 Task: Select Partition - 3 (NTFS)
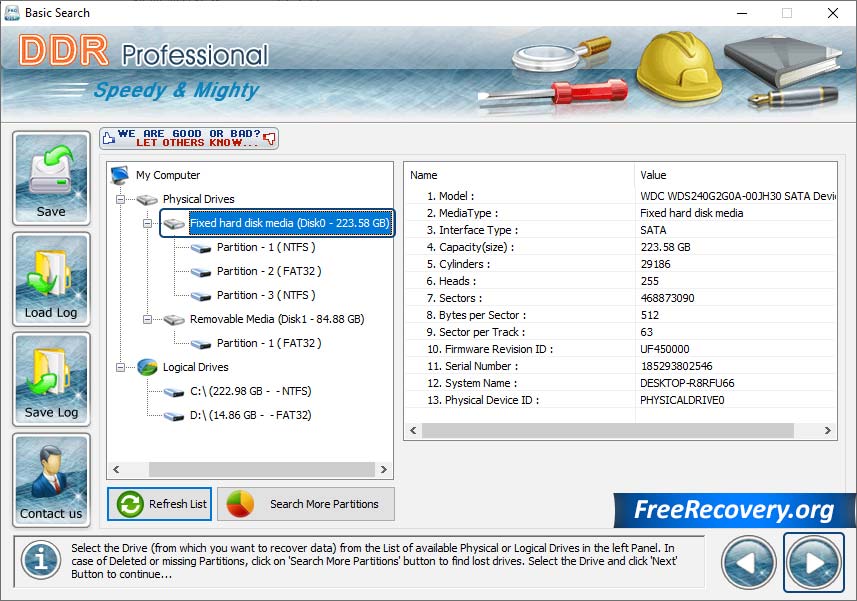pyautogui.click(x=266, y=295)
